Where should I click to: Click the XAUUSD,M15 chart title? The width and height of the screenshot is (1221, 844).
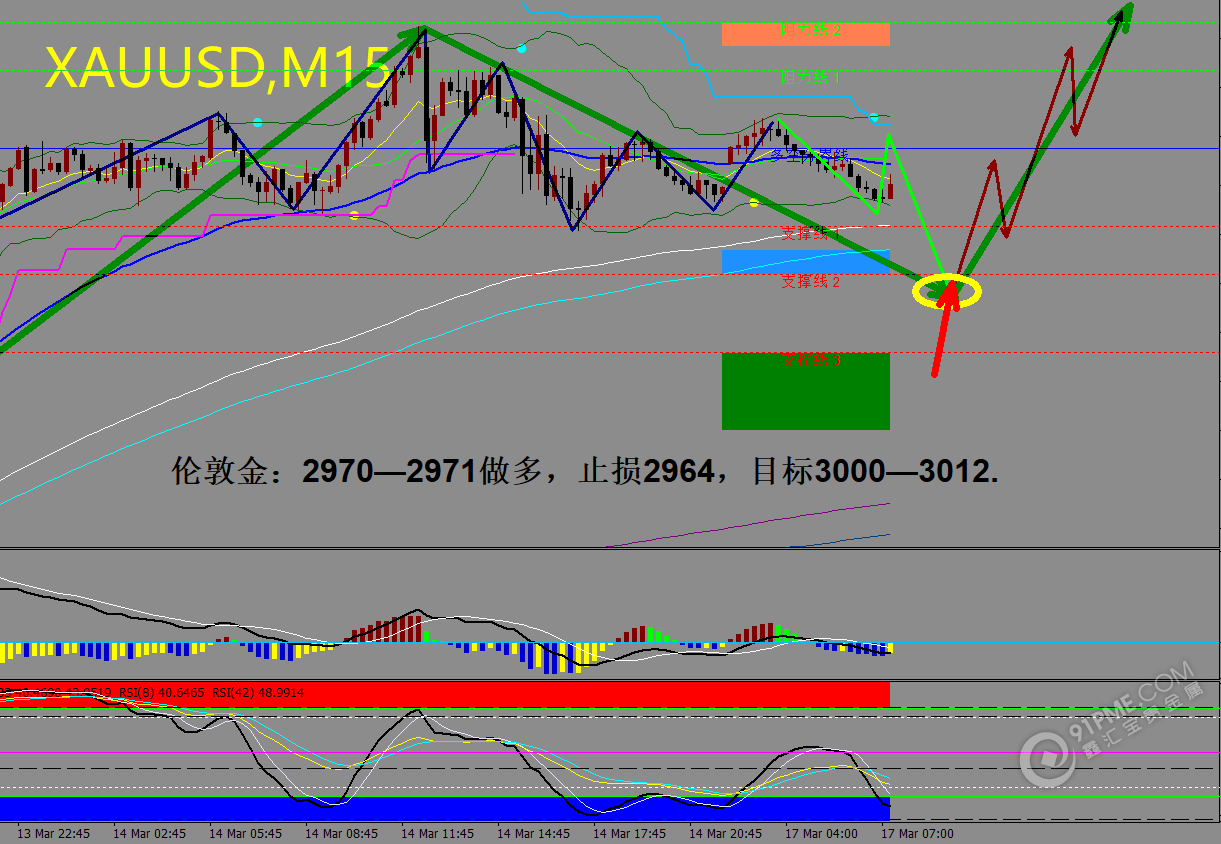pos(217,68)
